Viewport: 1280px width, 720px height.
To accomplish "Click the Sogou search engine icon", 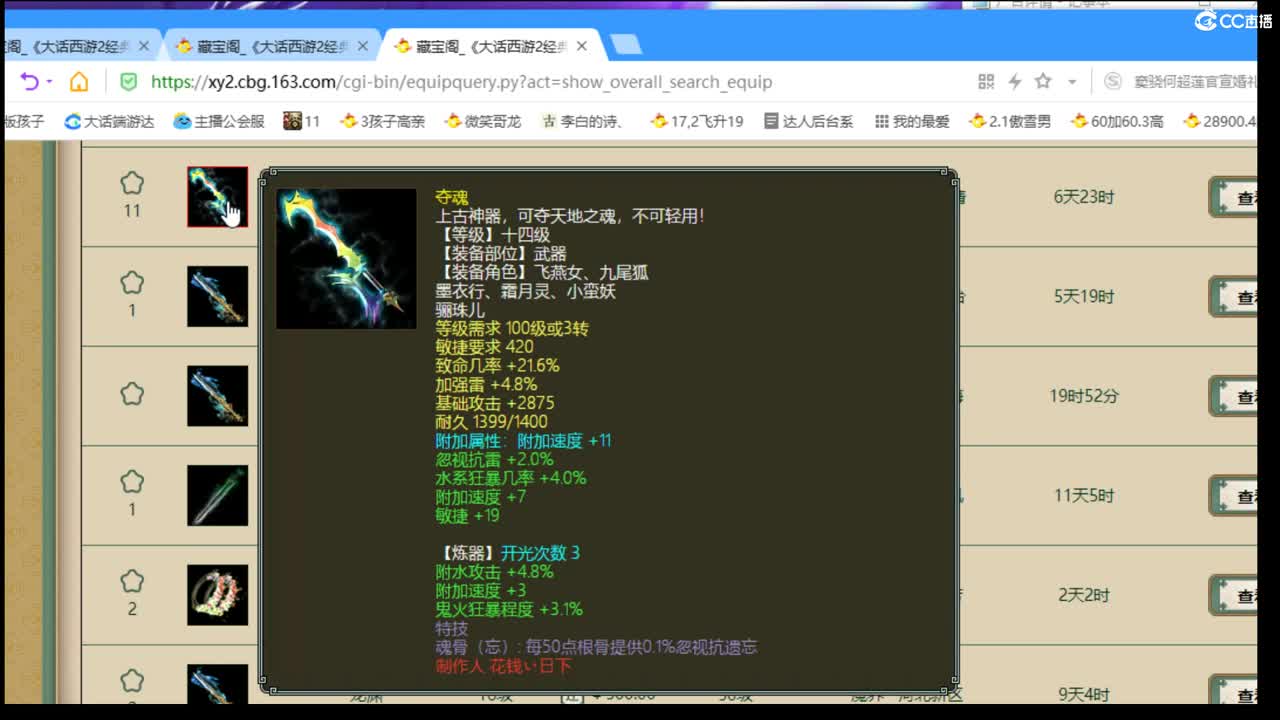I will 1113,82.
